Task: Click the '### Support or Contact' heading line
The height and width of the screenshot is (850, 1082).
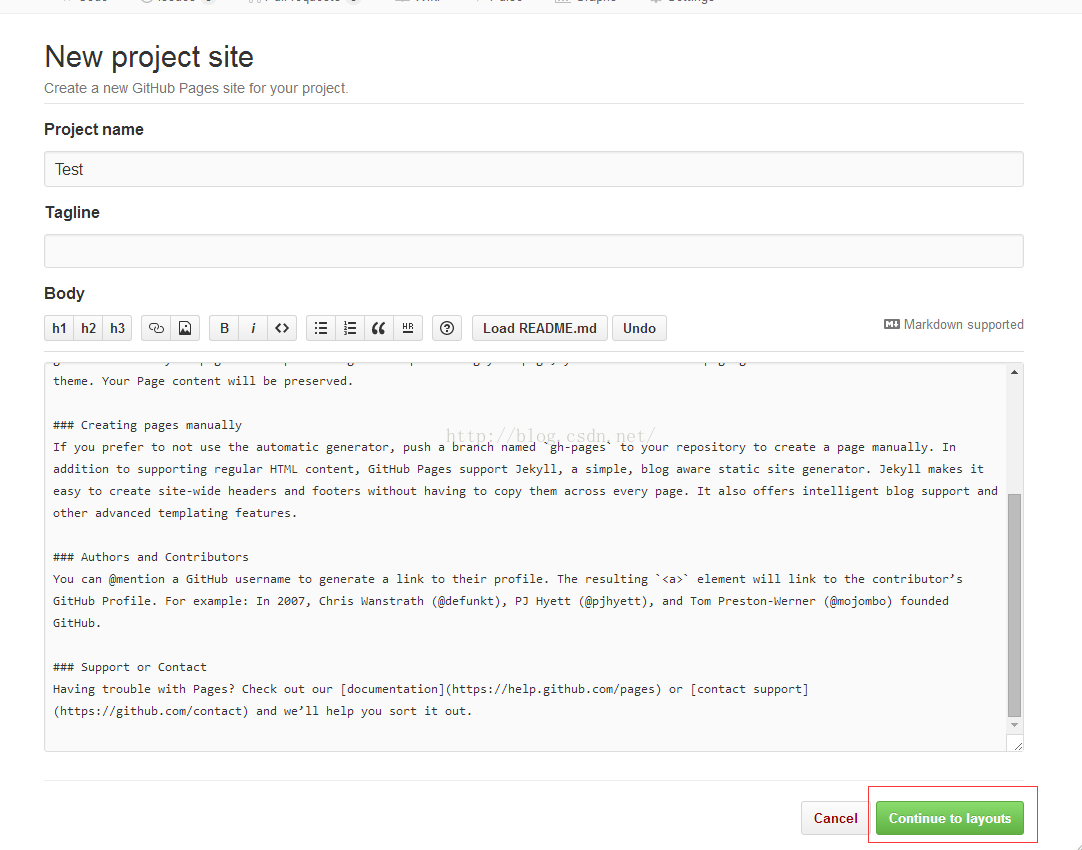Action: (x=130, y=667)
